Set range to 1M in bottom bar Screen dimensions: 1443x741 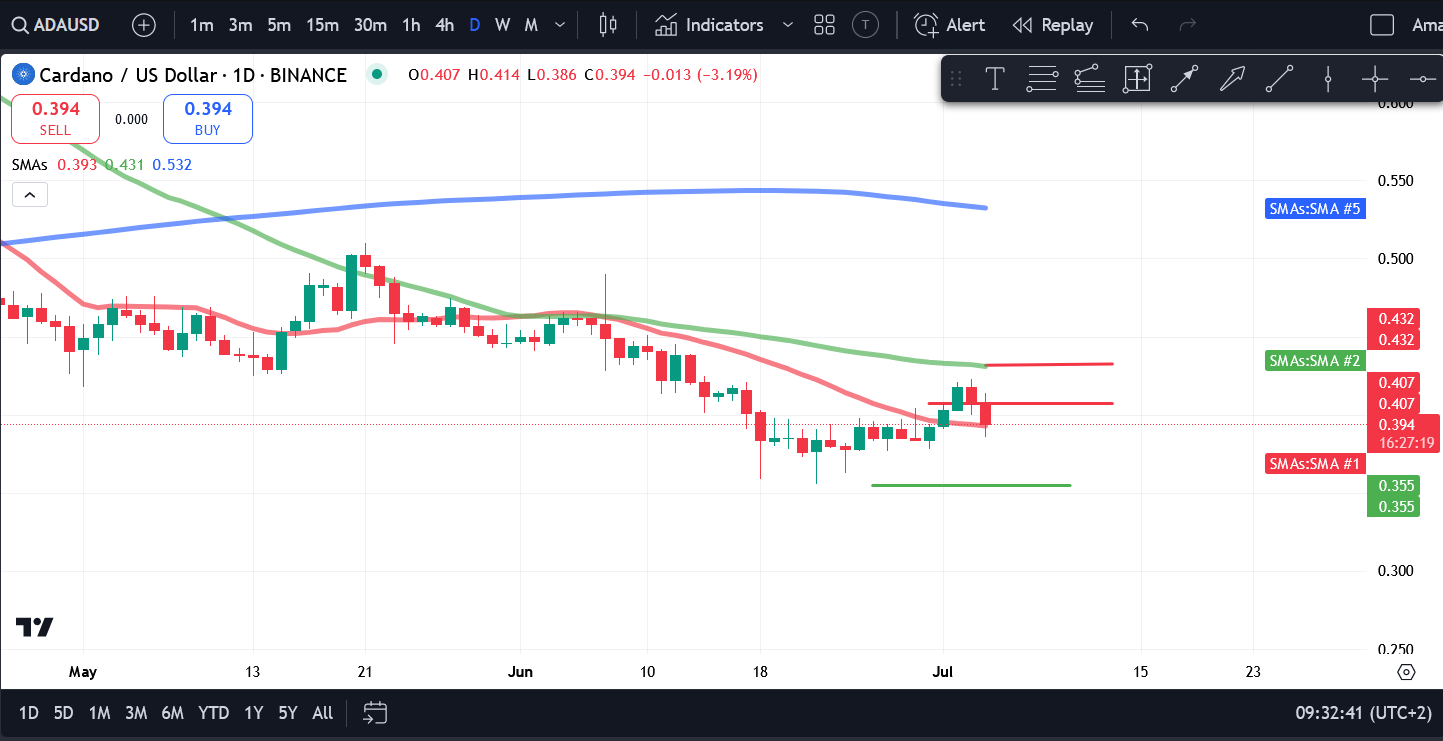click(x=99, y=713)
